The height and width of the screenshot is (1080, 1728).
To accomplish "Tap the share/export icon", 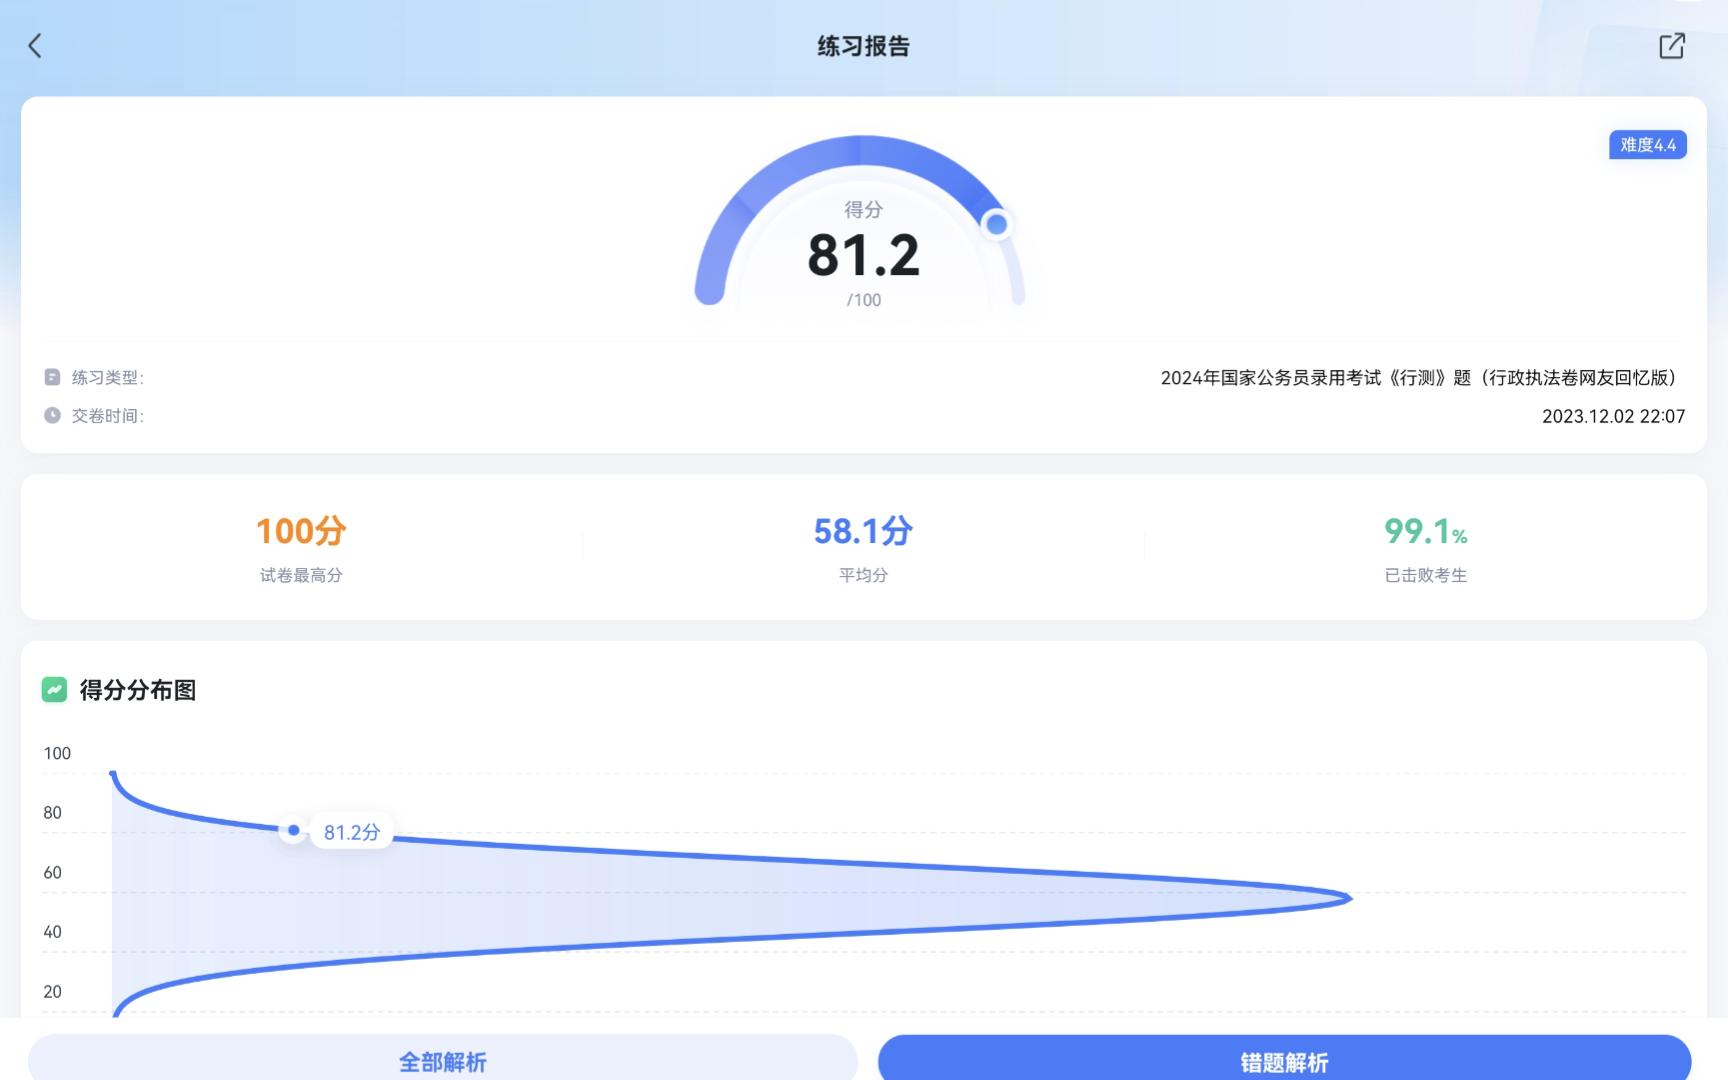I will coord(1671,46).
